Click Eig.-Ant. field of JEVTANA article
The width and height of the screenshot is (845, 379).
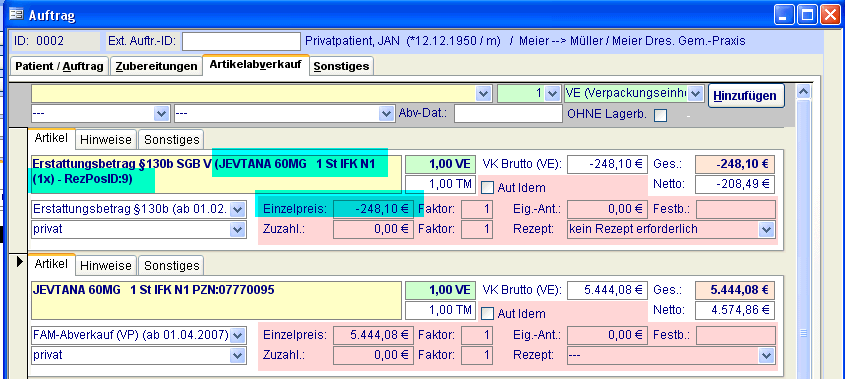tap(607, 335)
